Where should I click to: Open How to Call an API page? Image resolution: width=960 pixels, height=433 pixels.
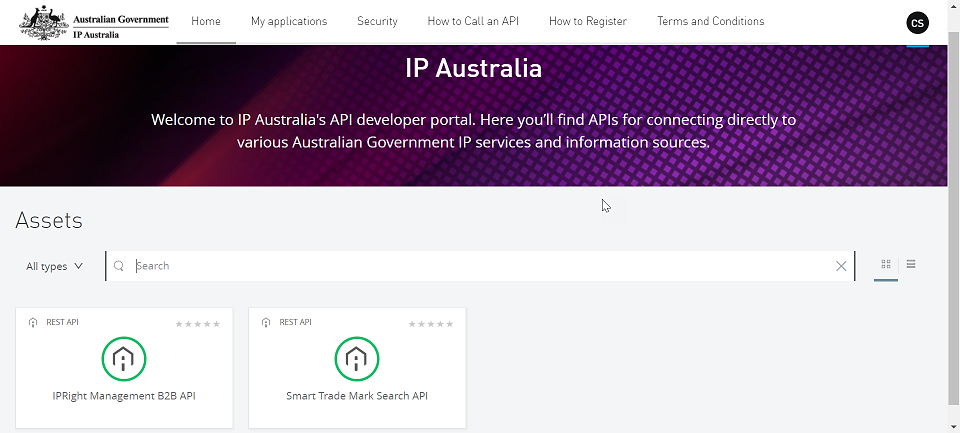tap(473, 21)
